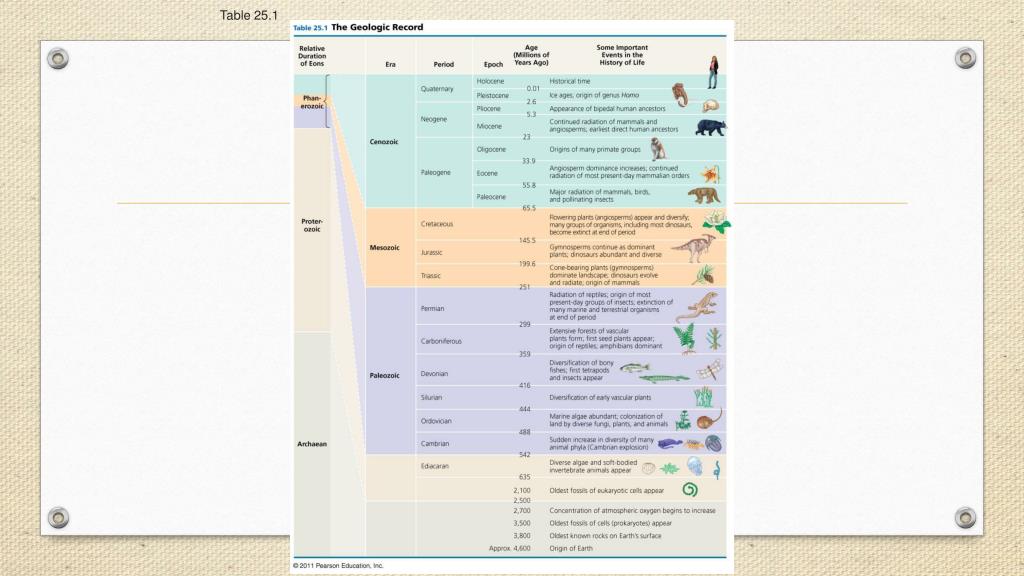Click the 'Period' column header
1024x576 pixels.
click(x=443, y=64)
